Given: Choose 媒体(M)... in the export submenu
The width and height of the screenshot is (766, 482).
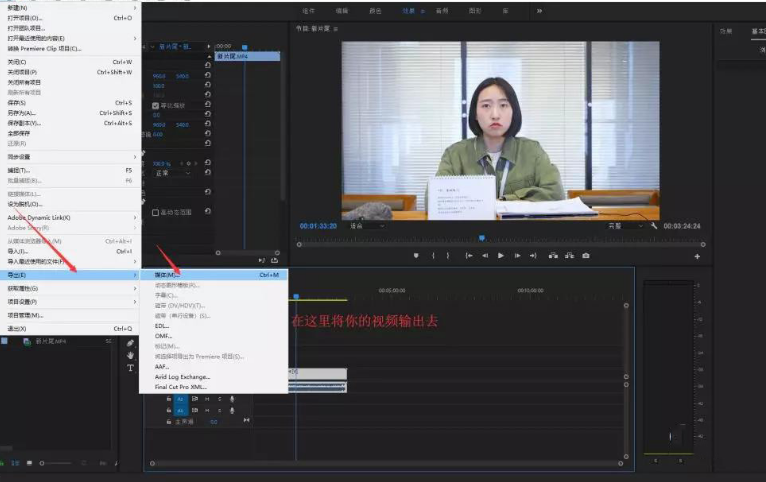Looking at the screenshot, I should [x=214, y=275].
